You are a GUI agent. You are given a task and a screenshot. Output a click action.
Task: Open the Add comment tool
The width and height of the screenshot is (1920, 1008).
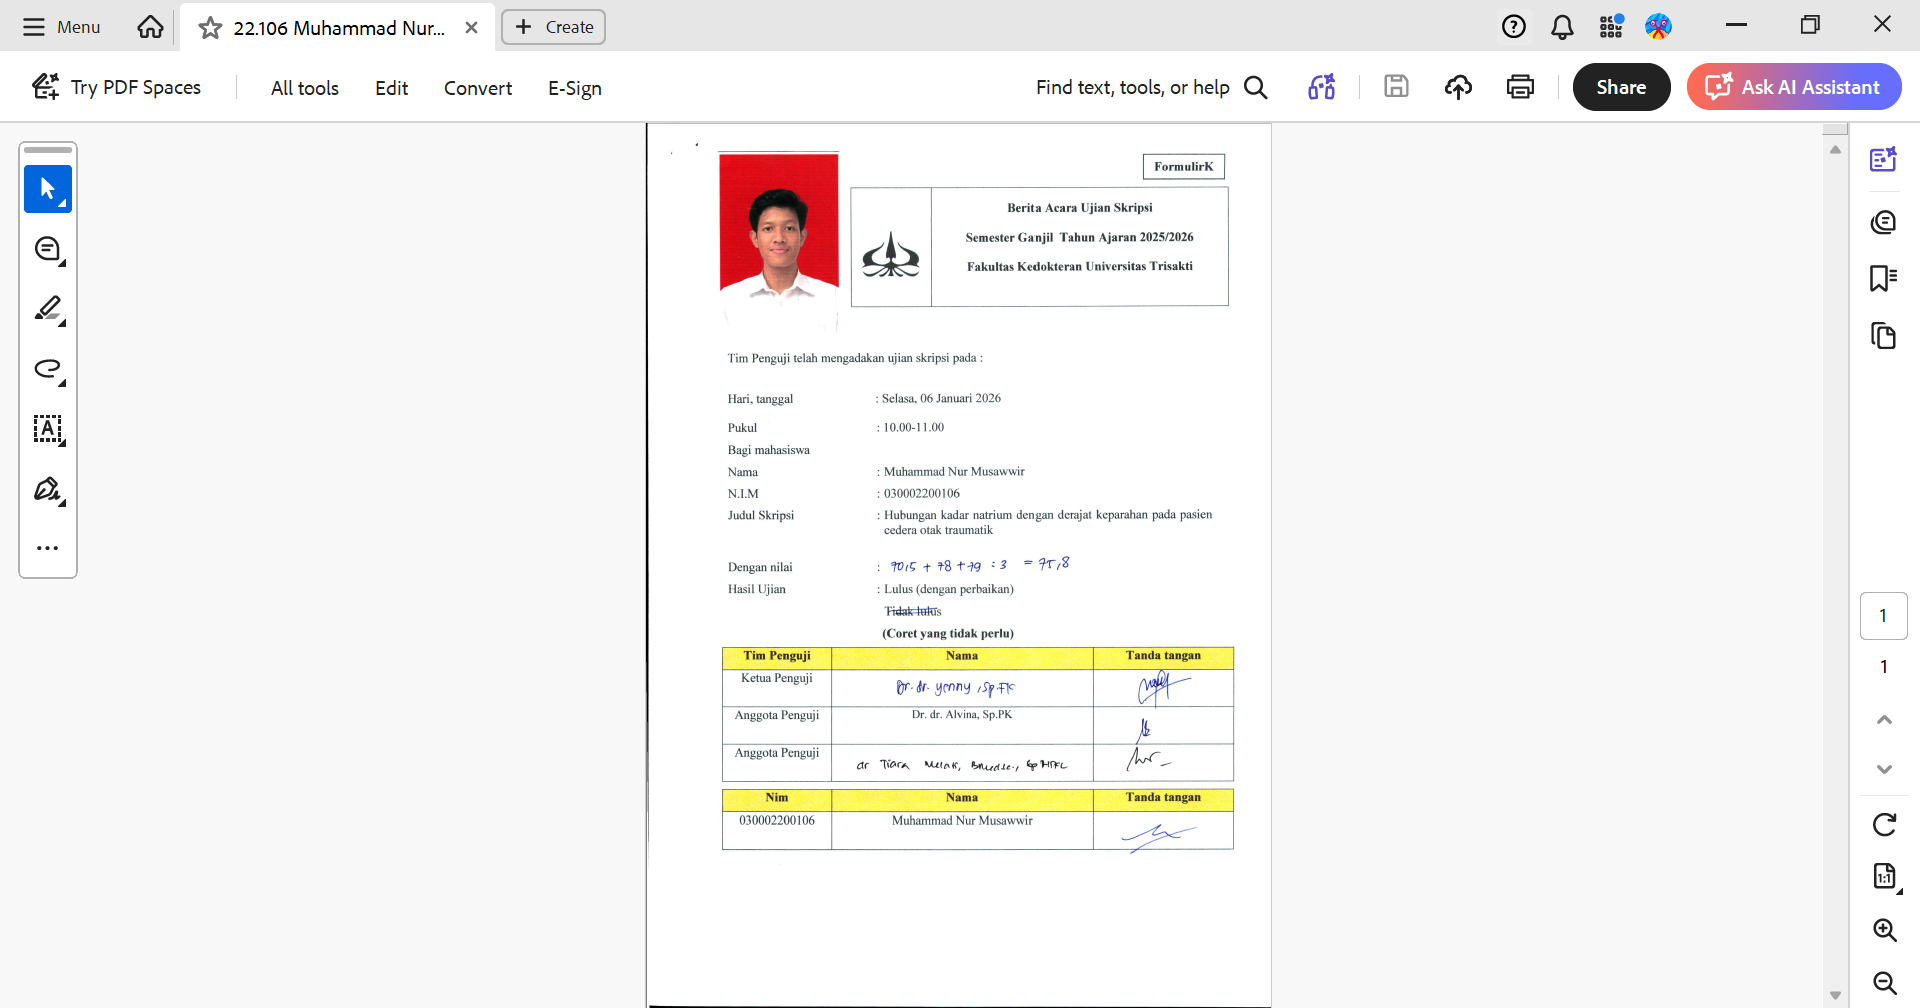click(47, 249)
